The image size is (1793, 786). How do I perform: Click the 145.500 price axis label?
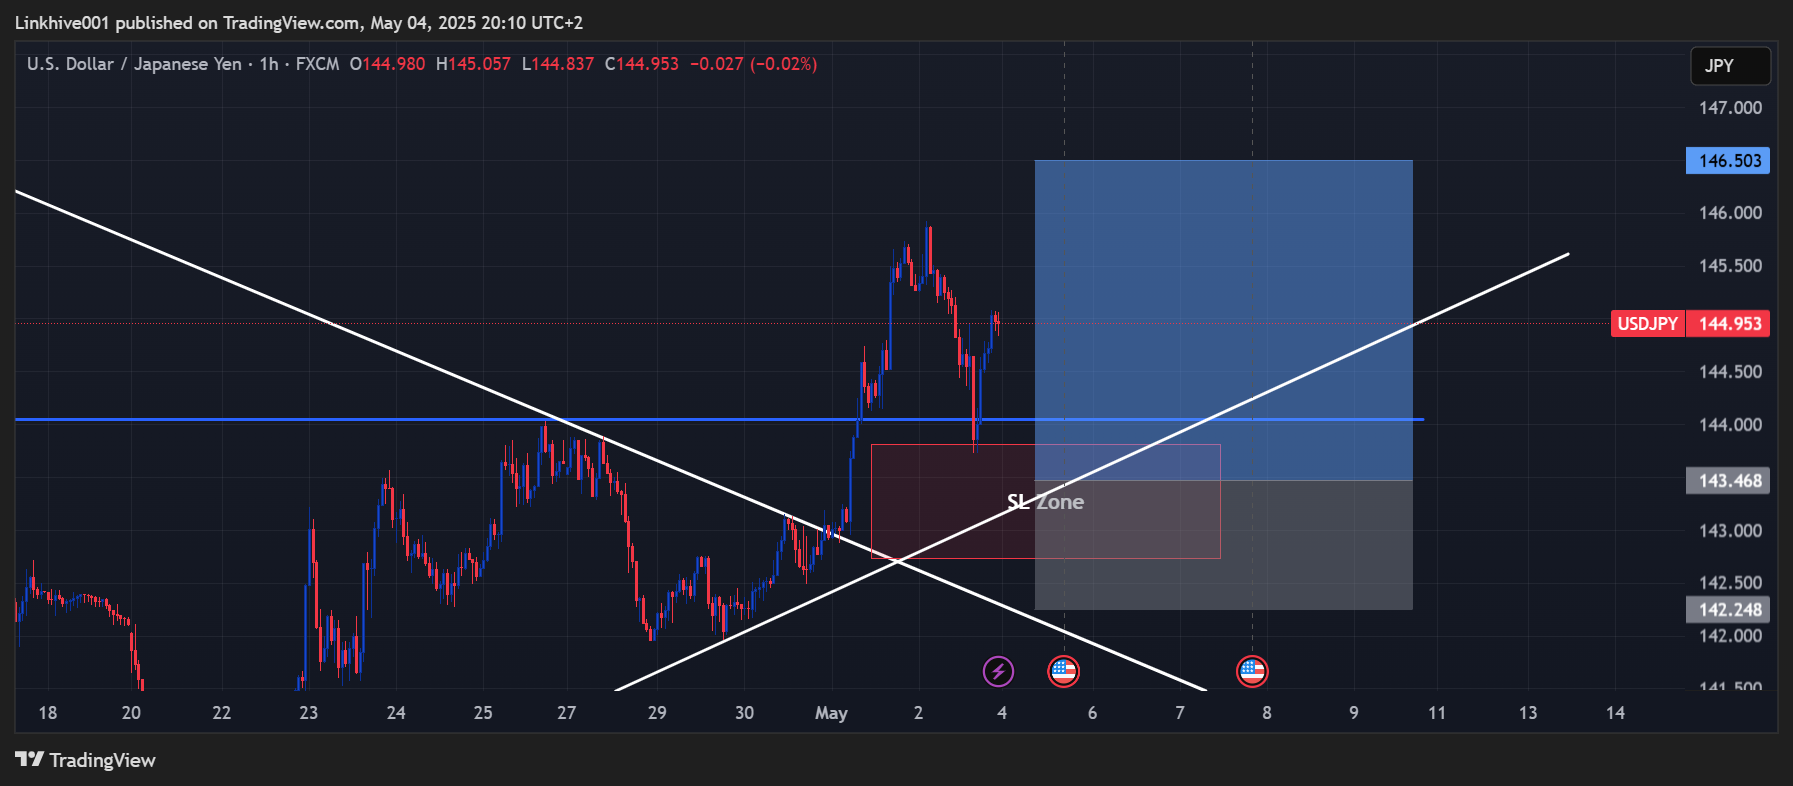tap(1730, 266)
